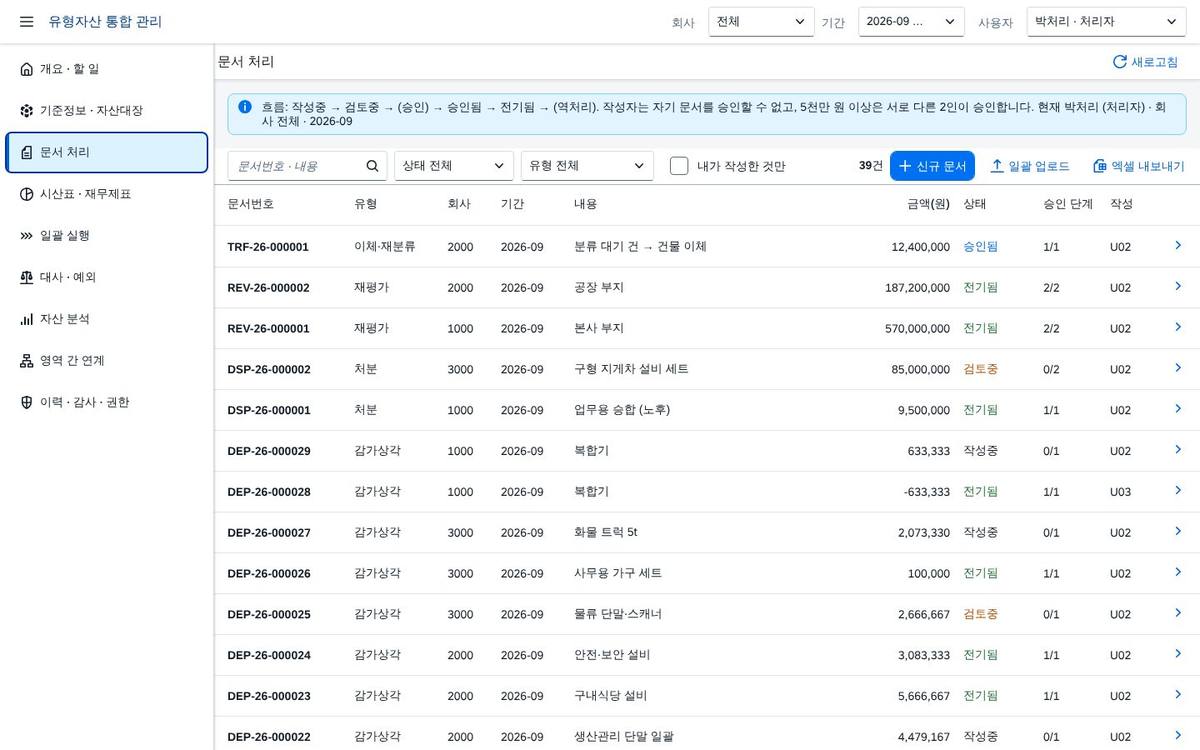Toggle the 내가 작성한 것만 checkbox
Viewport: 1200px width, 750px height.
pos(679,166)
